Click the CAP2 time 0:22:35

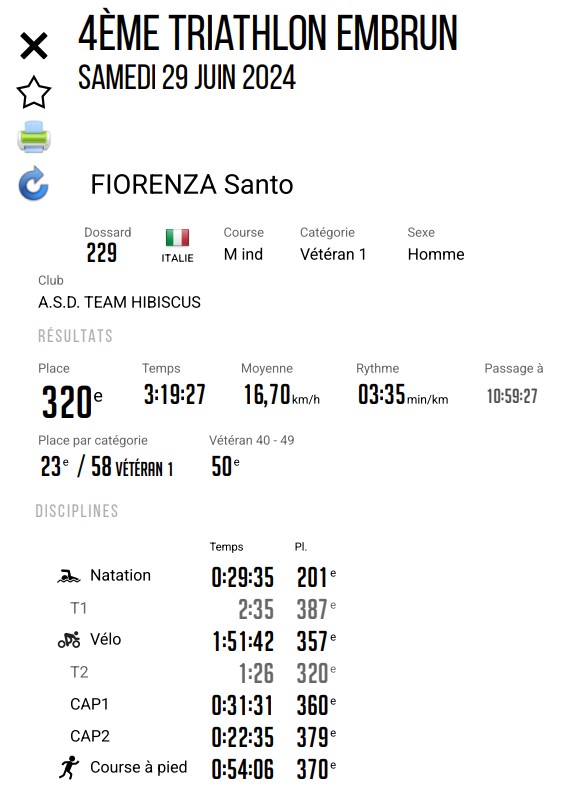click(x=243, y=737)
